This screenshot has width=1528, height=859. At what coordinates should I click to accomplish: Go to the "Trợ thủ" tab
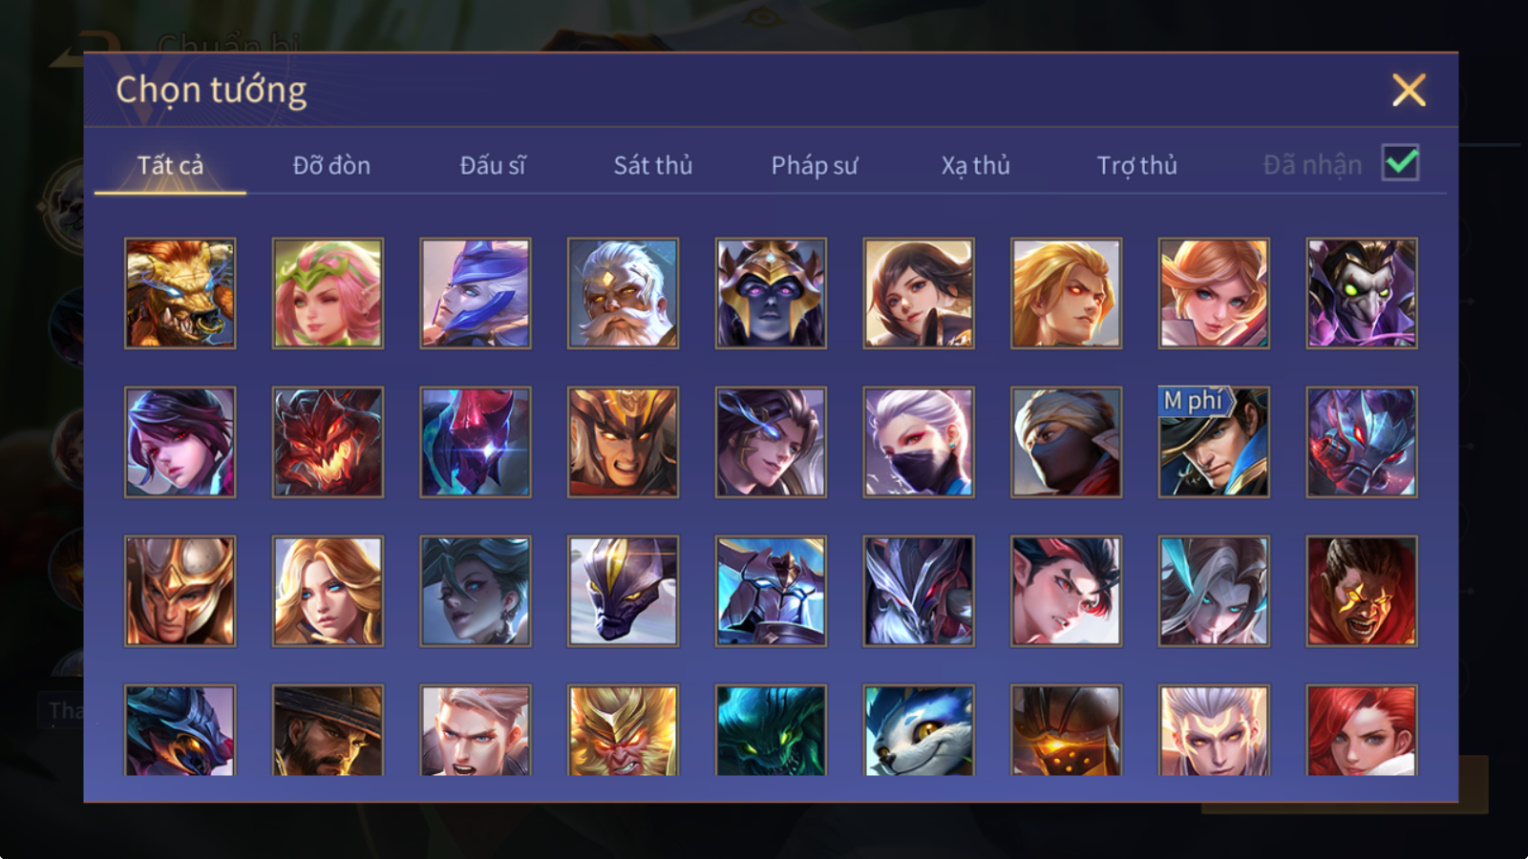tap(1137, 165)
